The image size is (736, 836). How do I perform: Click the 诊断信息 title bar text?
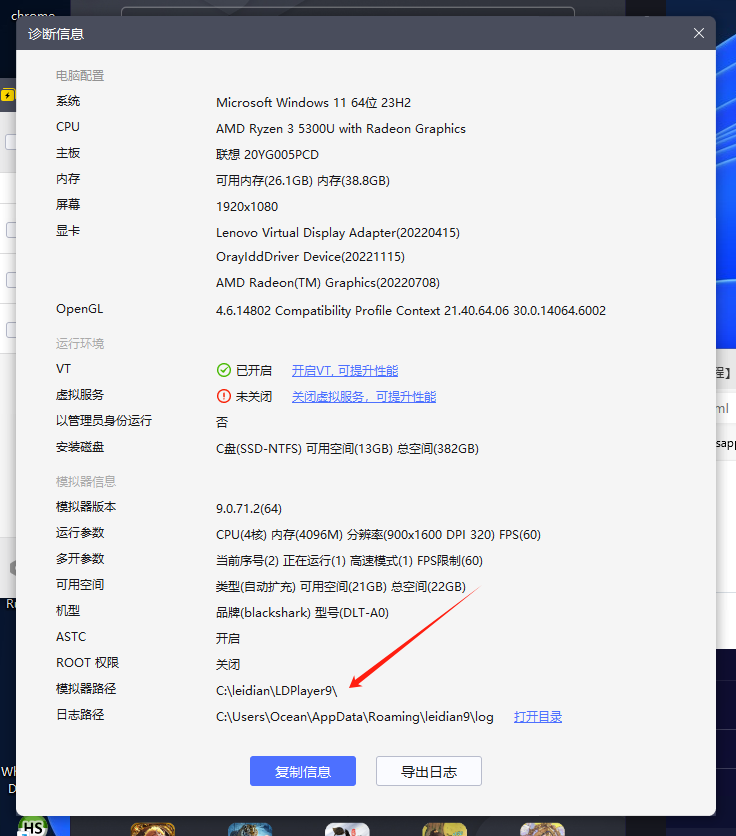(x=56, y=33)
